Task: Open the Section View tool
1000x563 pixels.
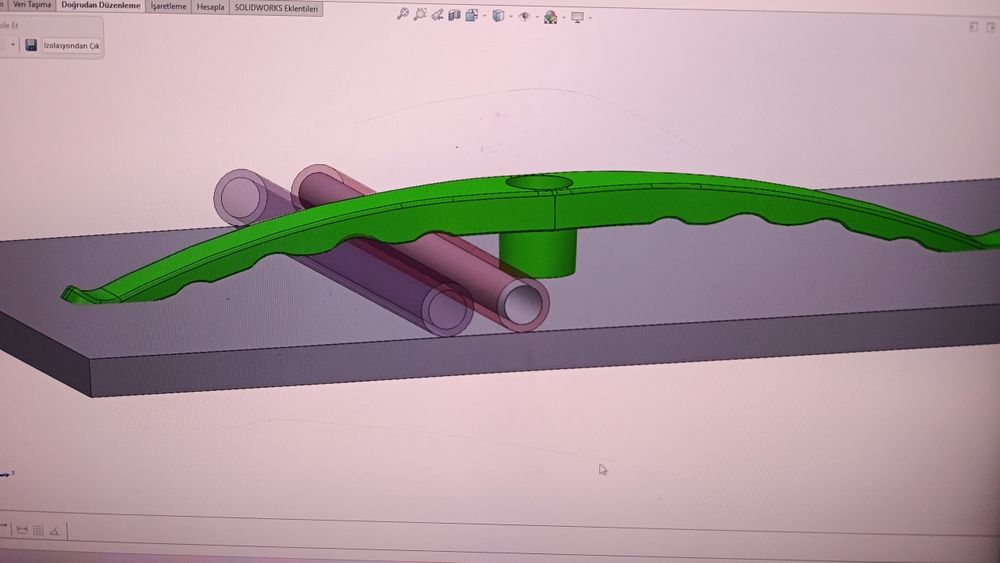Action: coord(454,15)
